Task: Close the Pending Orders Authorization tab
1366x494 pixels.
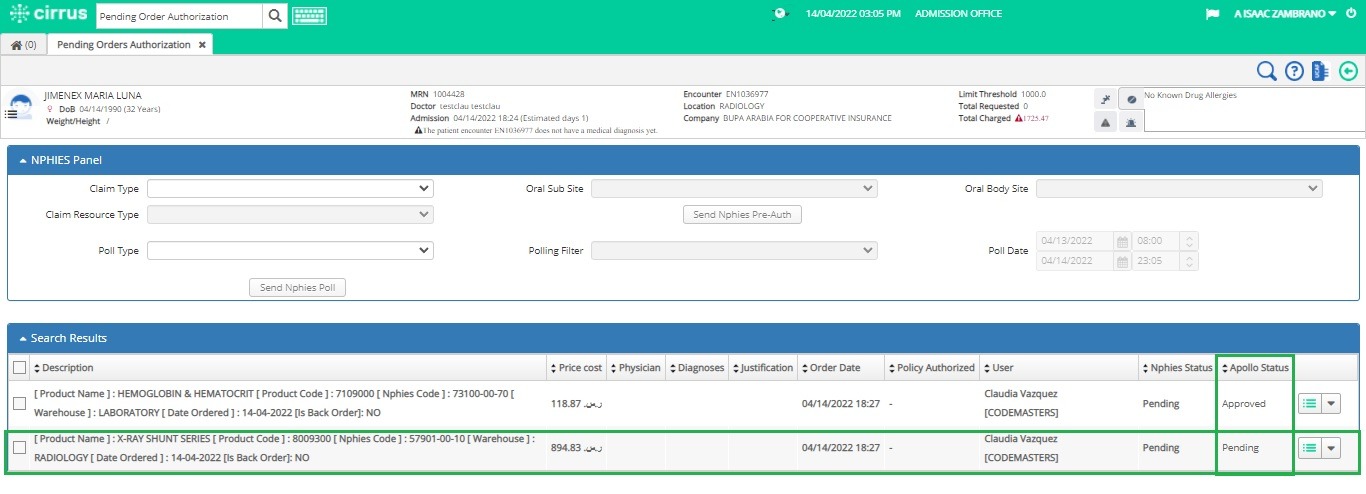Action: [x=202, y=45]
